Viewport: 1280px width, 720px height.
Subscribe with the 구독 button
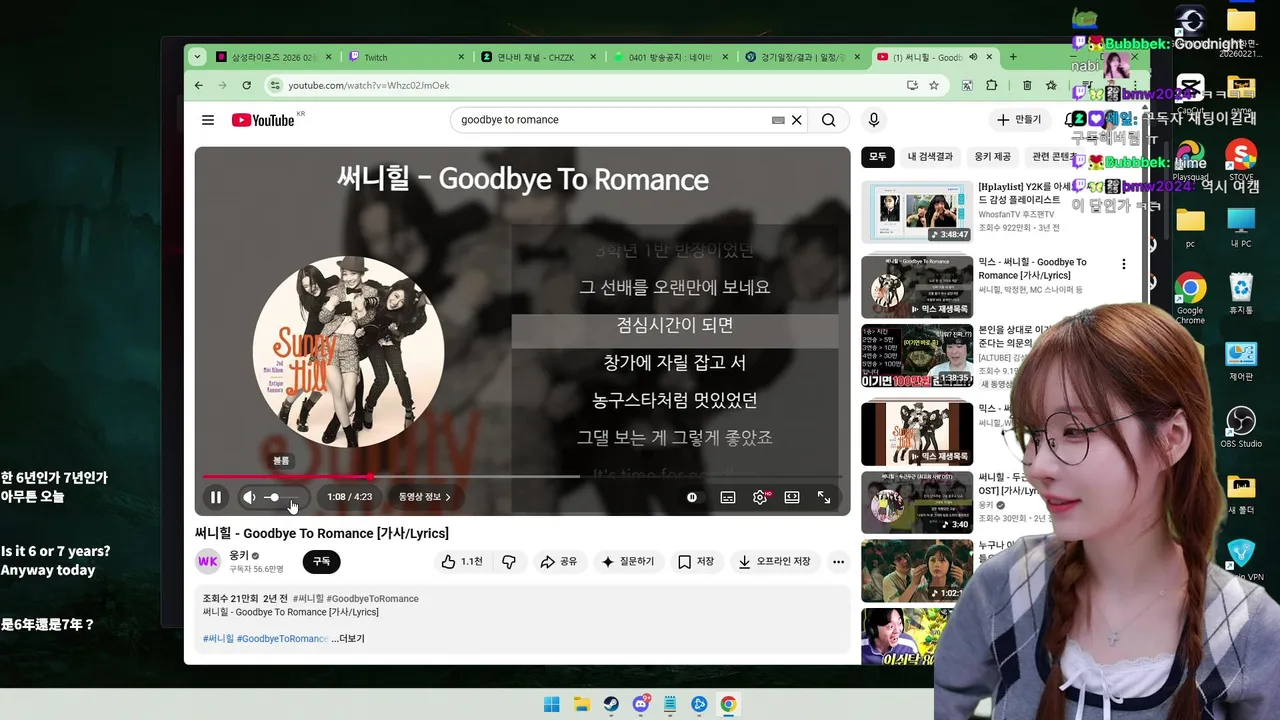tap(321, 562)
